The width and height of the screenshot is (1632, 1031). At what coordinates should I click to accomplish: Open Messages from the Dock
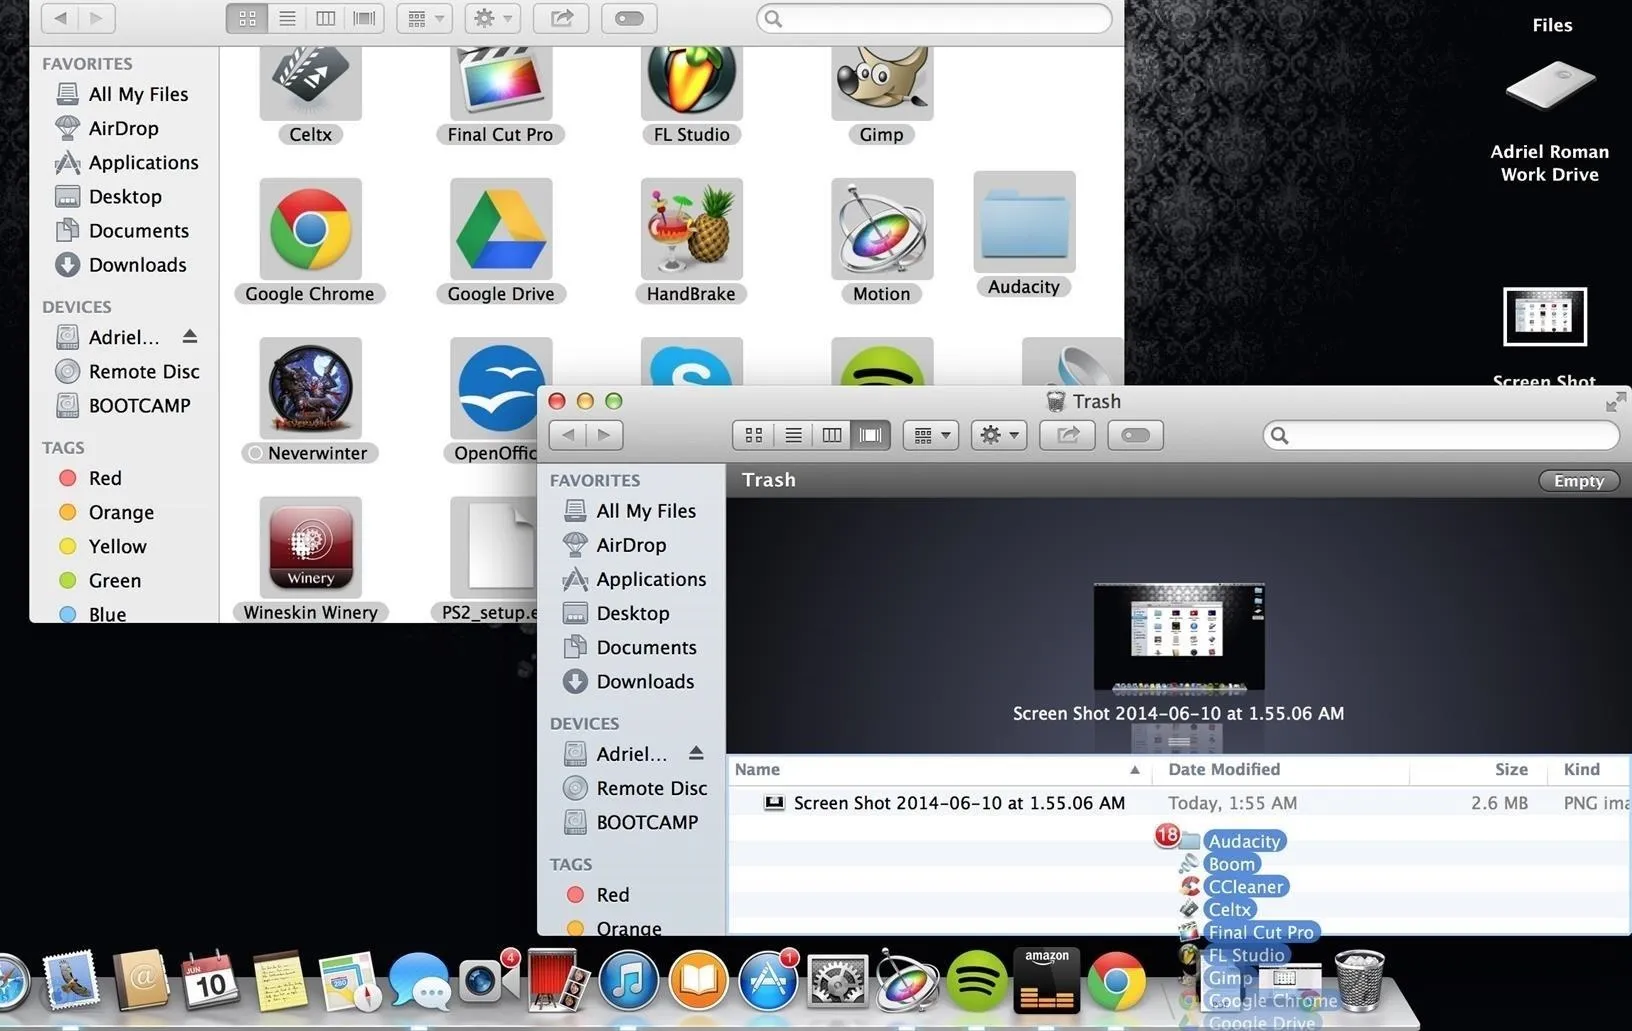point(419,981)
